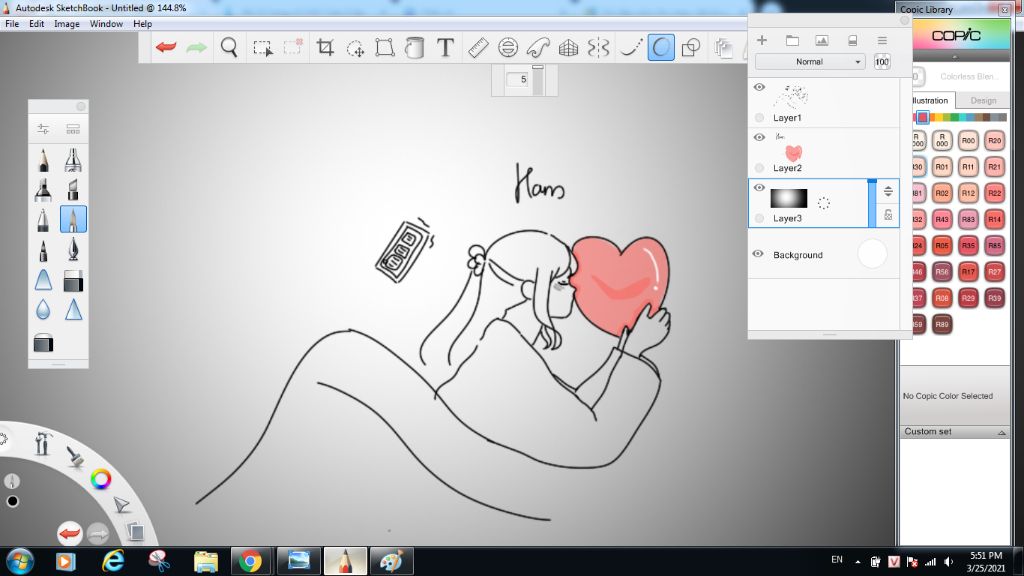
Task: Select Copic color R05
Action: (942, 246)
